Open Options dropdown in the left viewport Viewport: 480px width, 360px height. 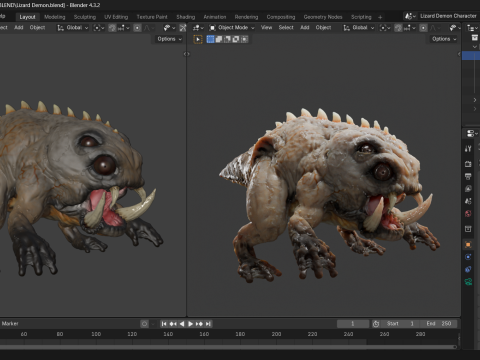point(170,39)
